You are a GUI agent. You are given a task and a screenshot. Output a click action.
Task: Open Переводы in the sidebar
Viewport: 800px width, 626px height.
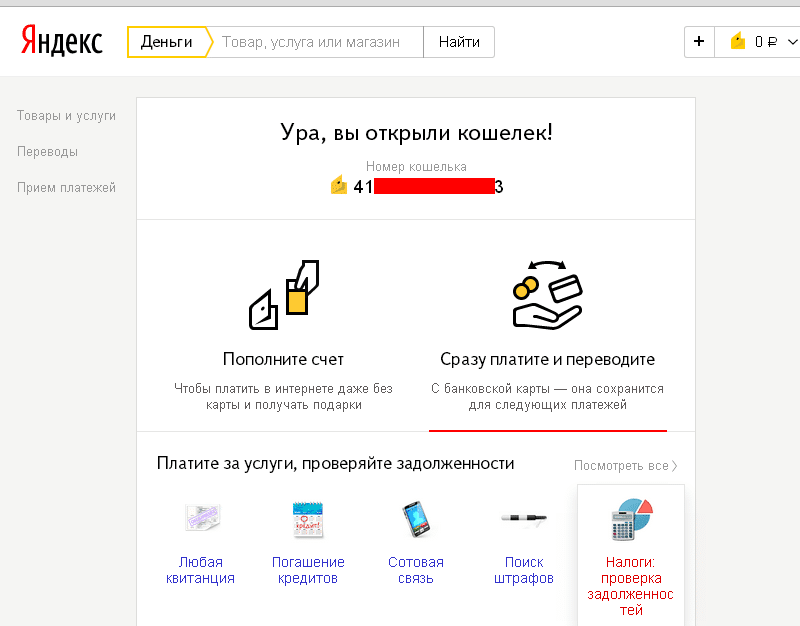tap(47, 152)
